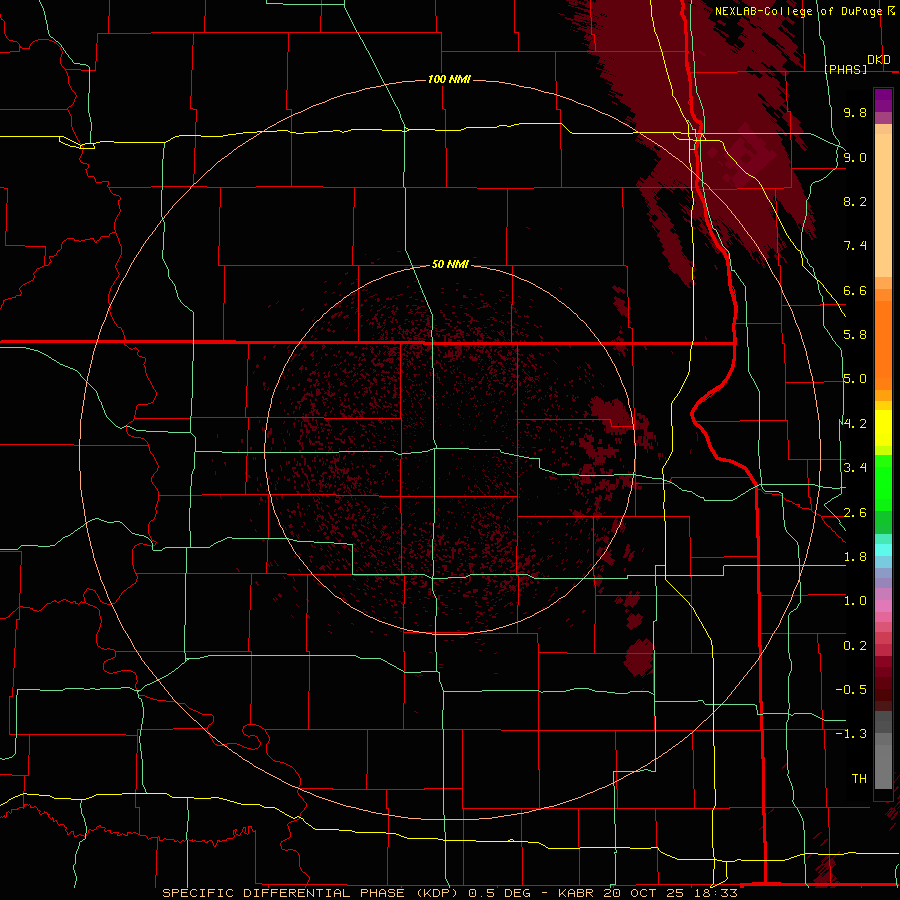The image size is (900, 900).
Task: Pick the purple segment atop the color scale
Action: [883, 100]
